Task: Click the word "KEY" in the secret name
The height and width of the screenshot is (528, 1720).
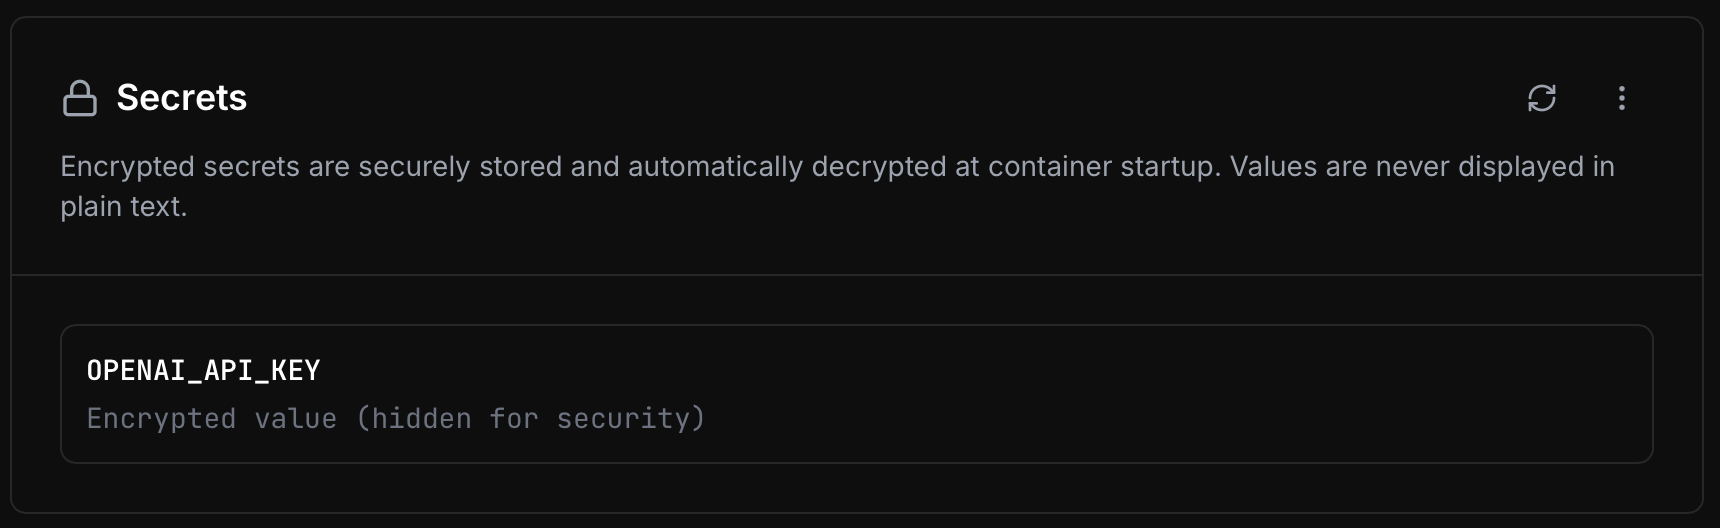Action: click(295, 371)
